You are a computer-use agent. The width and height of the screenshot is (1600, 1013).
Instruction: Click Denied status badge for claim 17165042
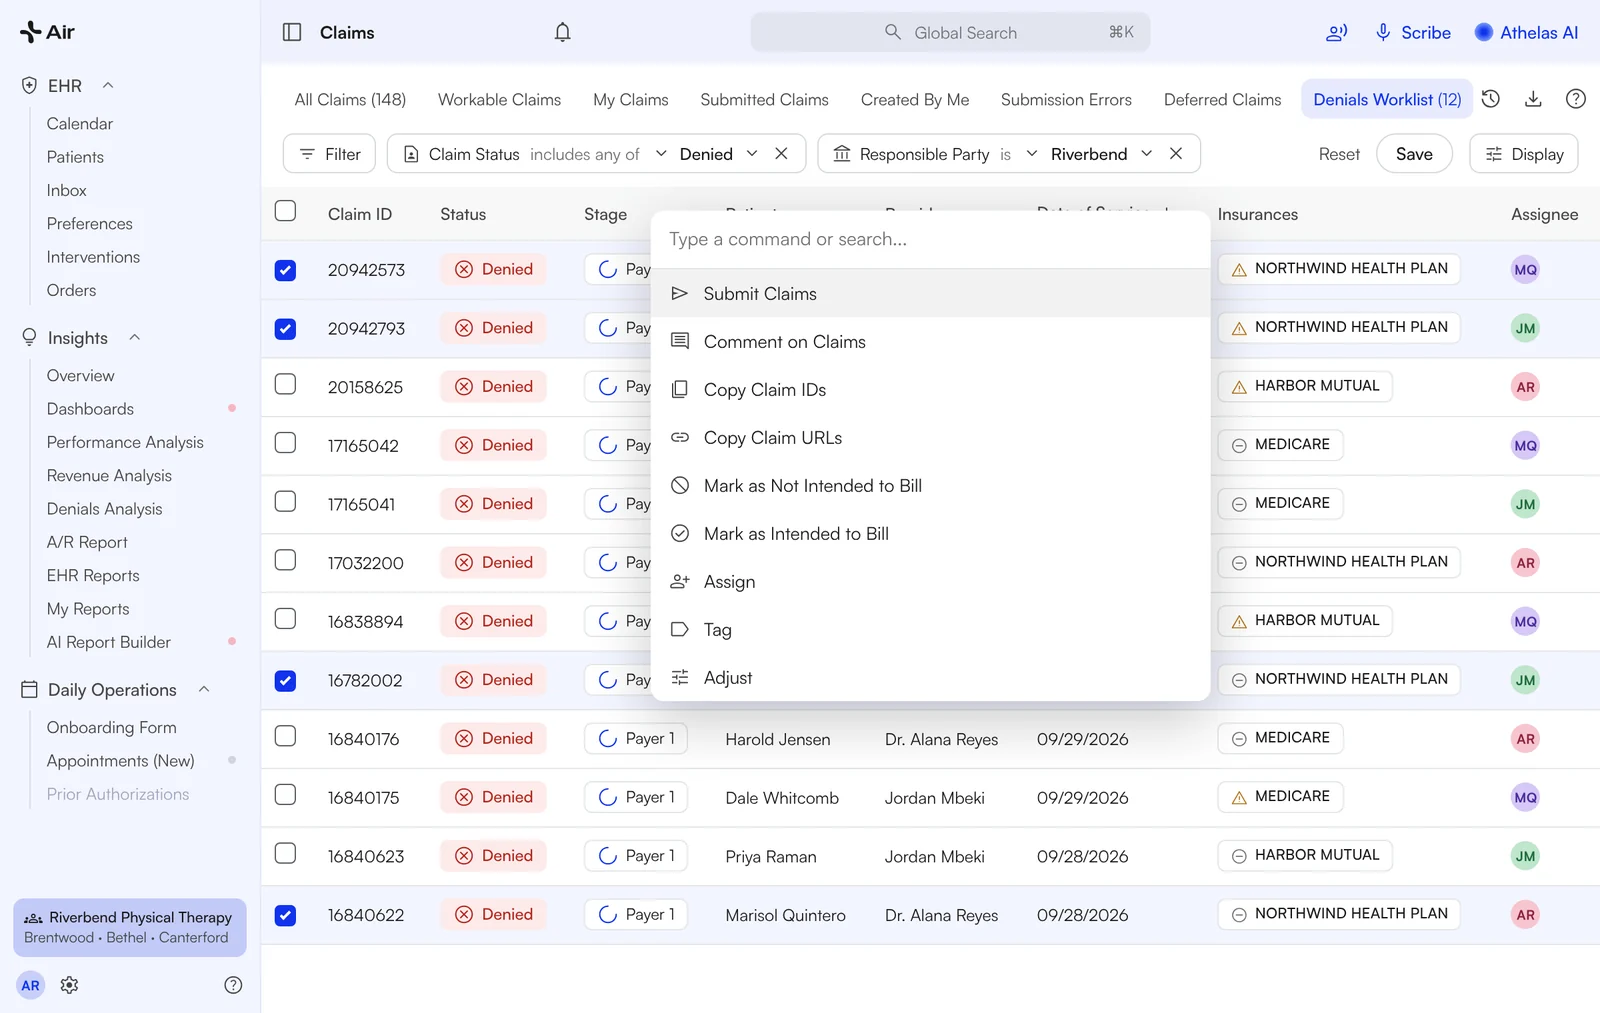(x=493, y=445)
